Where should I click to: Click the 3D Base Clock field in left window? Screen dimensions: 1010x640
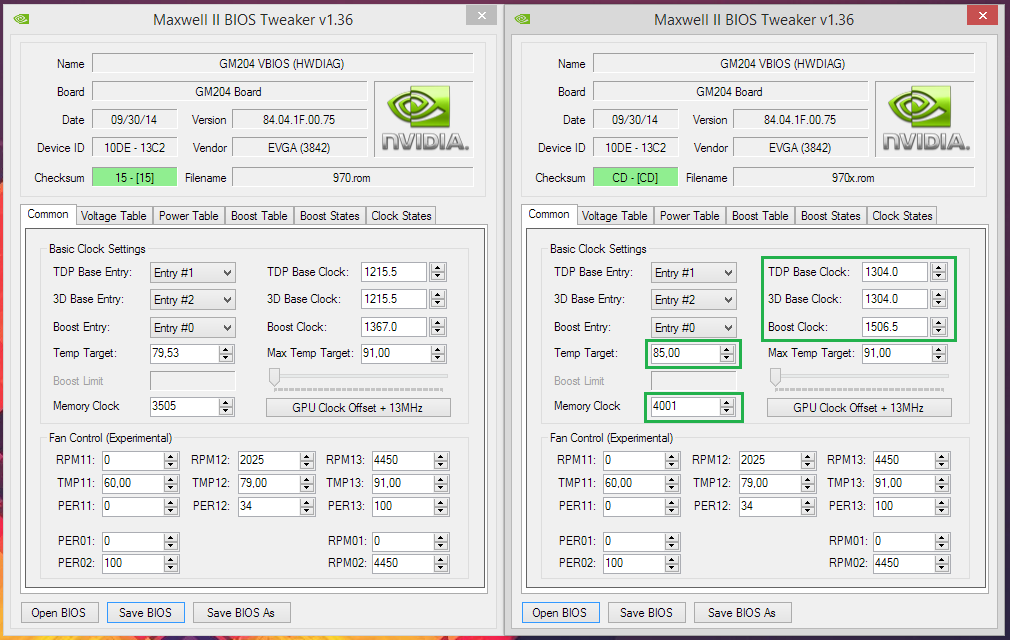[x=394, y=299]
